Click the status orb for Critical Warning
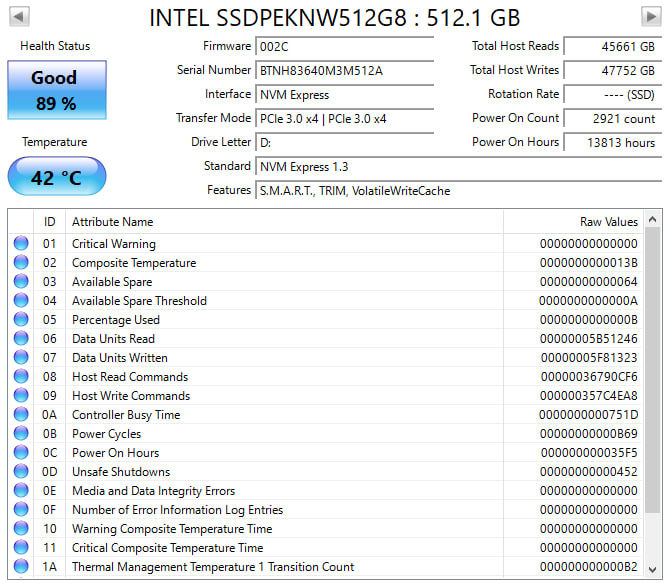Image resolution: width=667 pixels, height=588 pixels. [21, 244]
